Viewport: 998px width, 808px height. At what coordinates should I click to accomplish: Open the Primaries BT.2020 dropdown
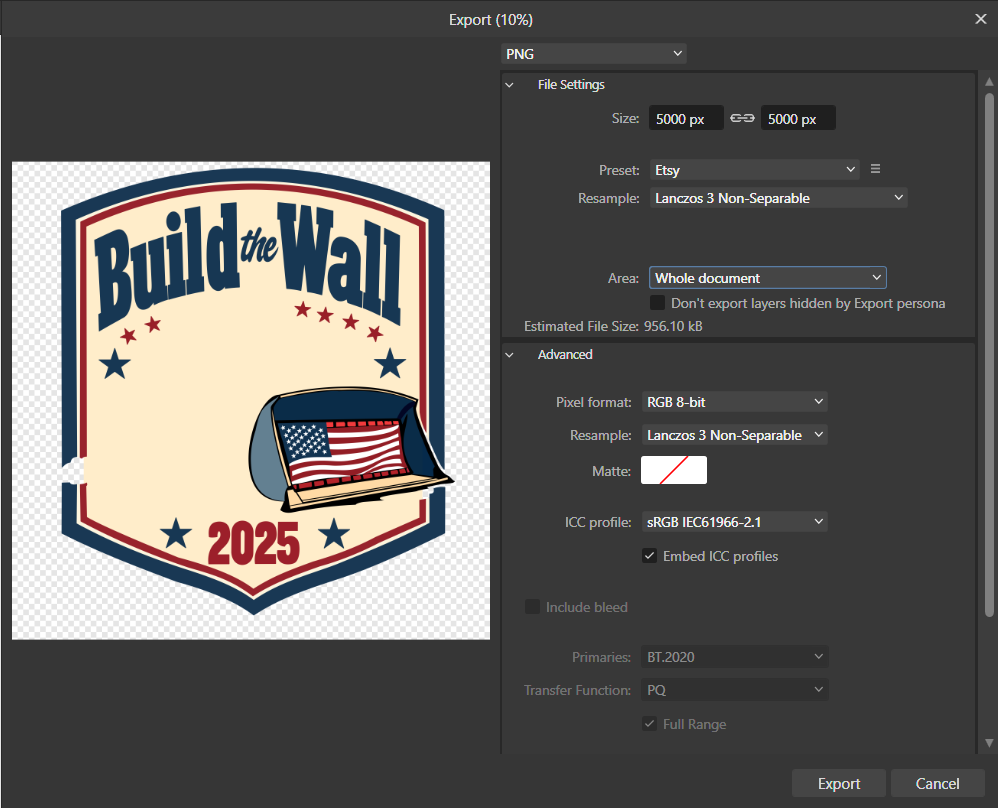pyautogui.click(x=734, y=657)
